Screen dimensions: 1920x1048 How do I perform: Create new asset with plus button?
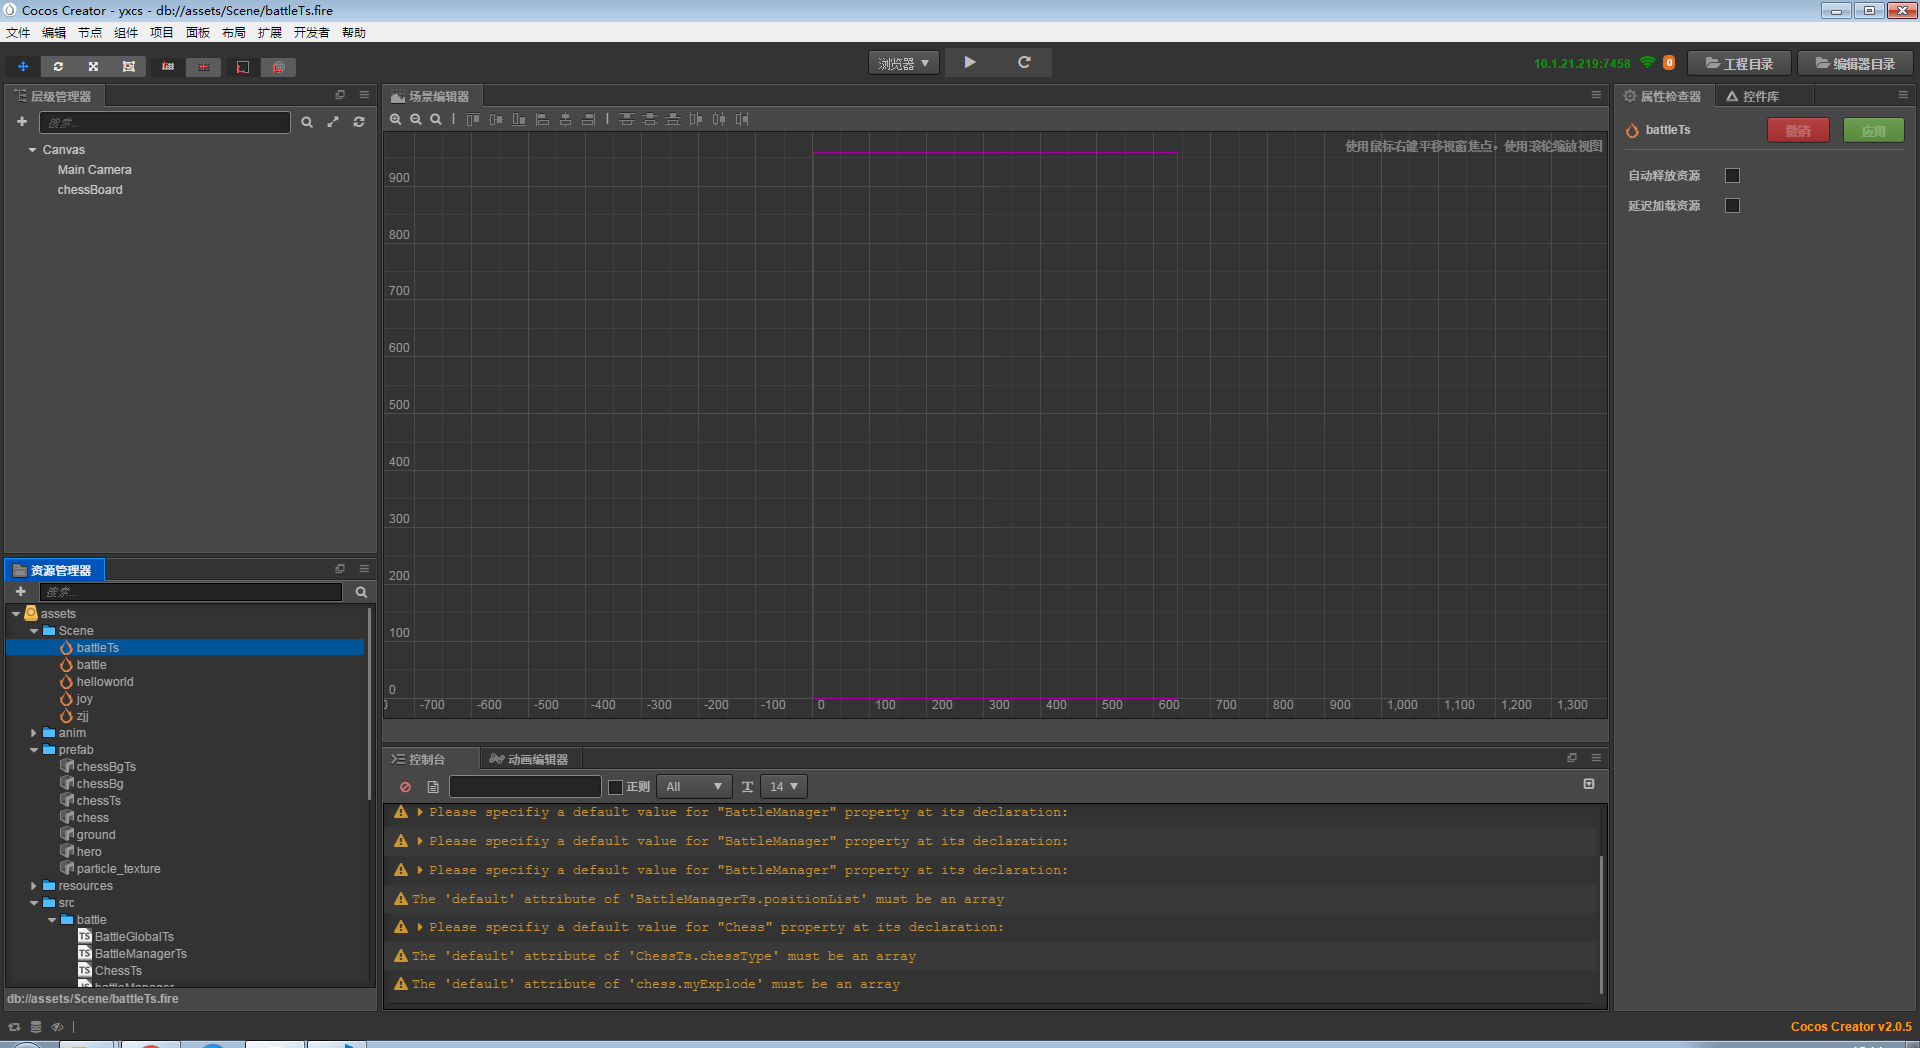point(20,592)
